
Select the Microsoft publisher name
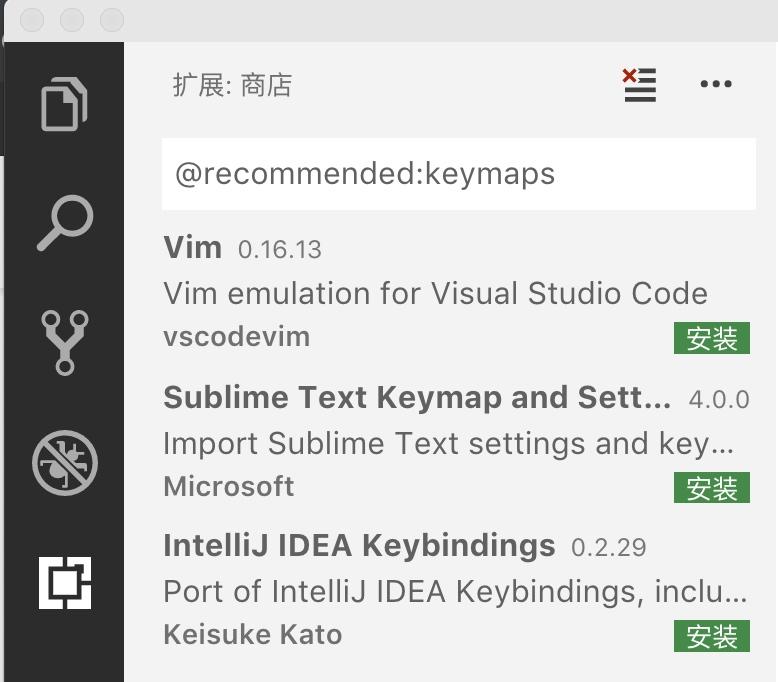pos(229,486)
